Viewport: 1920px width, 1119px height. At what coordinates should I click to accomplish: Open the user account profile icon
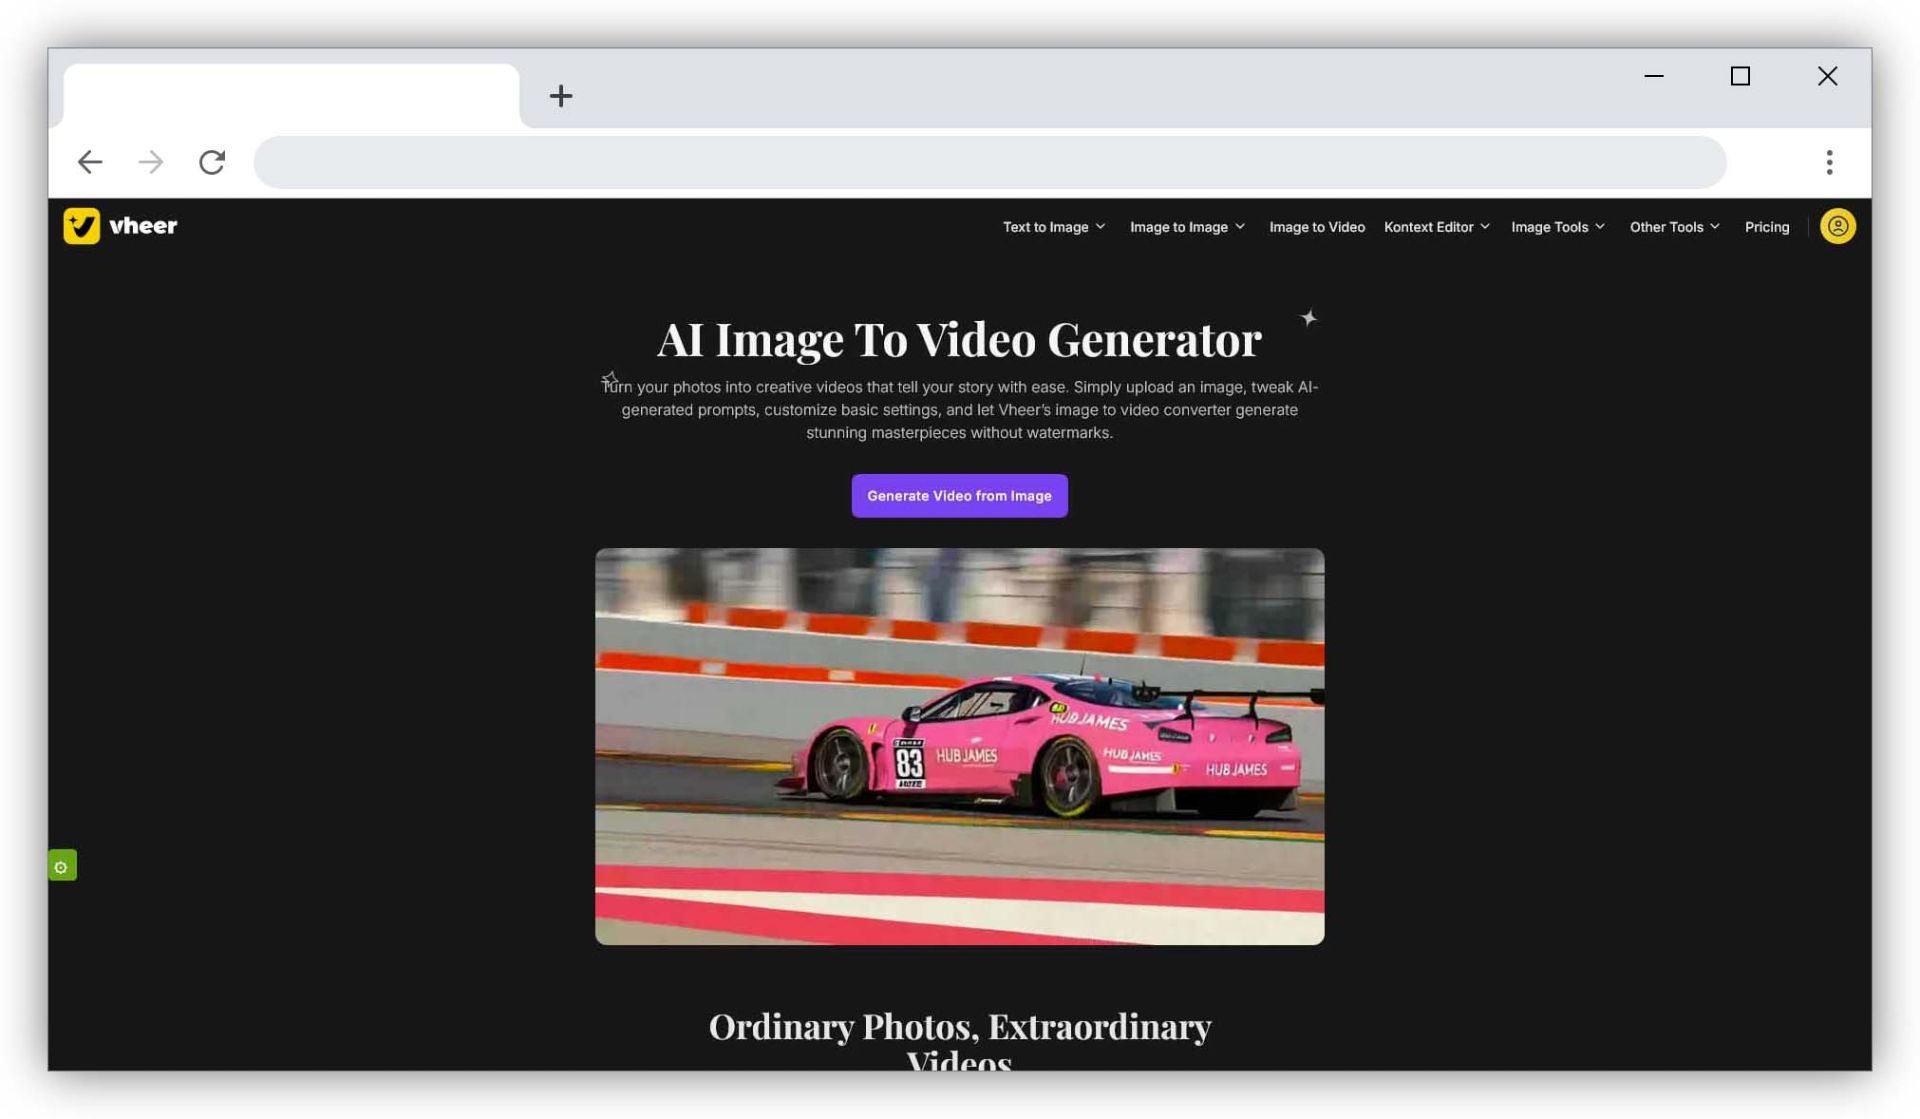(x=1837, y=226)
